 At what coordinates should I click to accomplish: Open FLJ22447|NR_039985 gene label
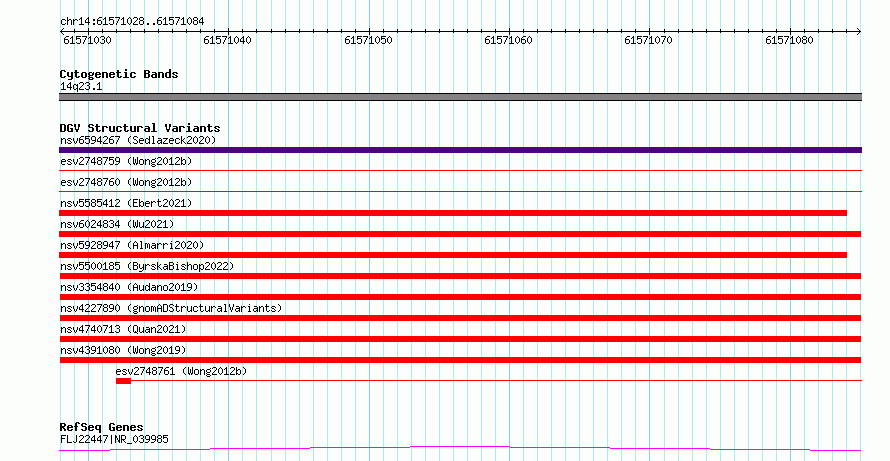114,439
